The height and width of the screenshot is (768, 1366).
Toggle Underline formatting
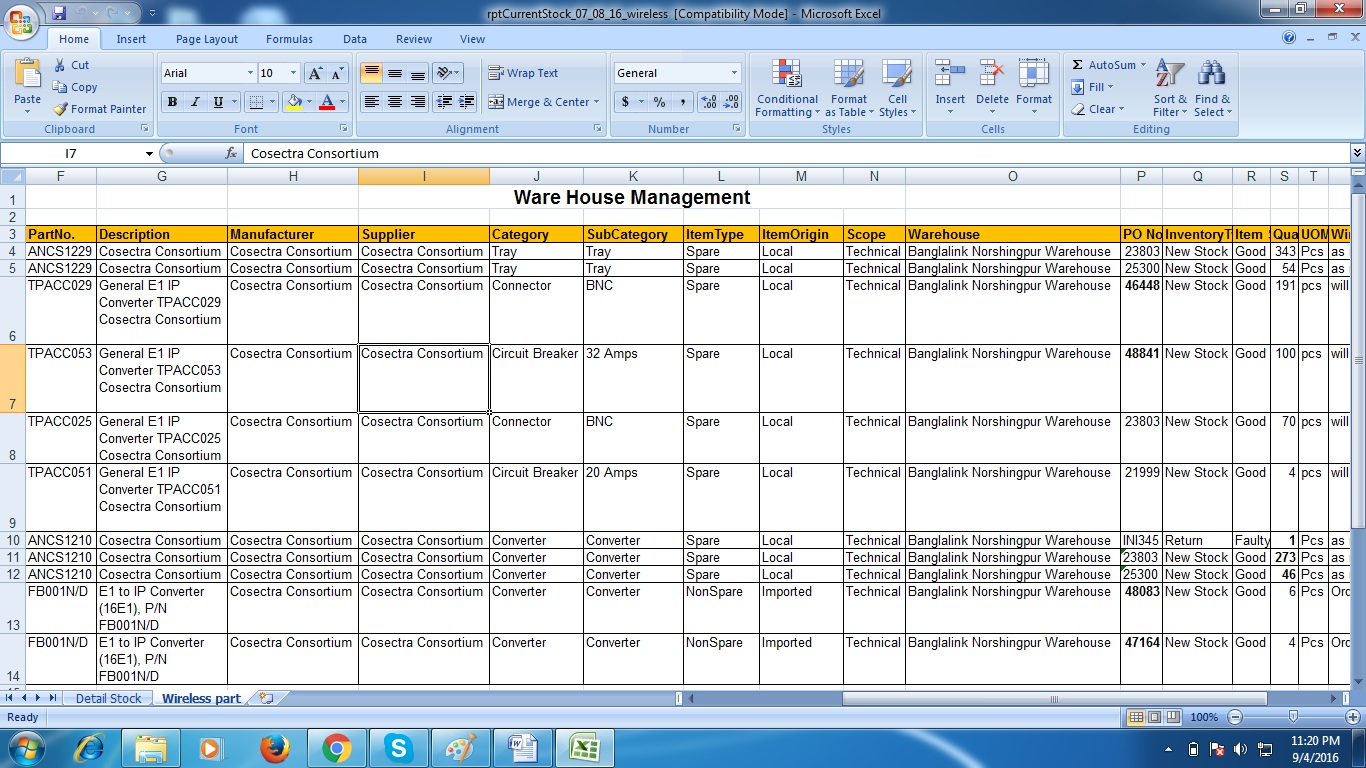coord(218,102)
